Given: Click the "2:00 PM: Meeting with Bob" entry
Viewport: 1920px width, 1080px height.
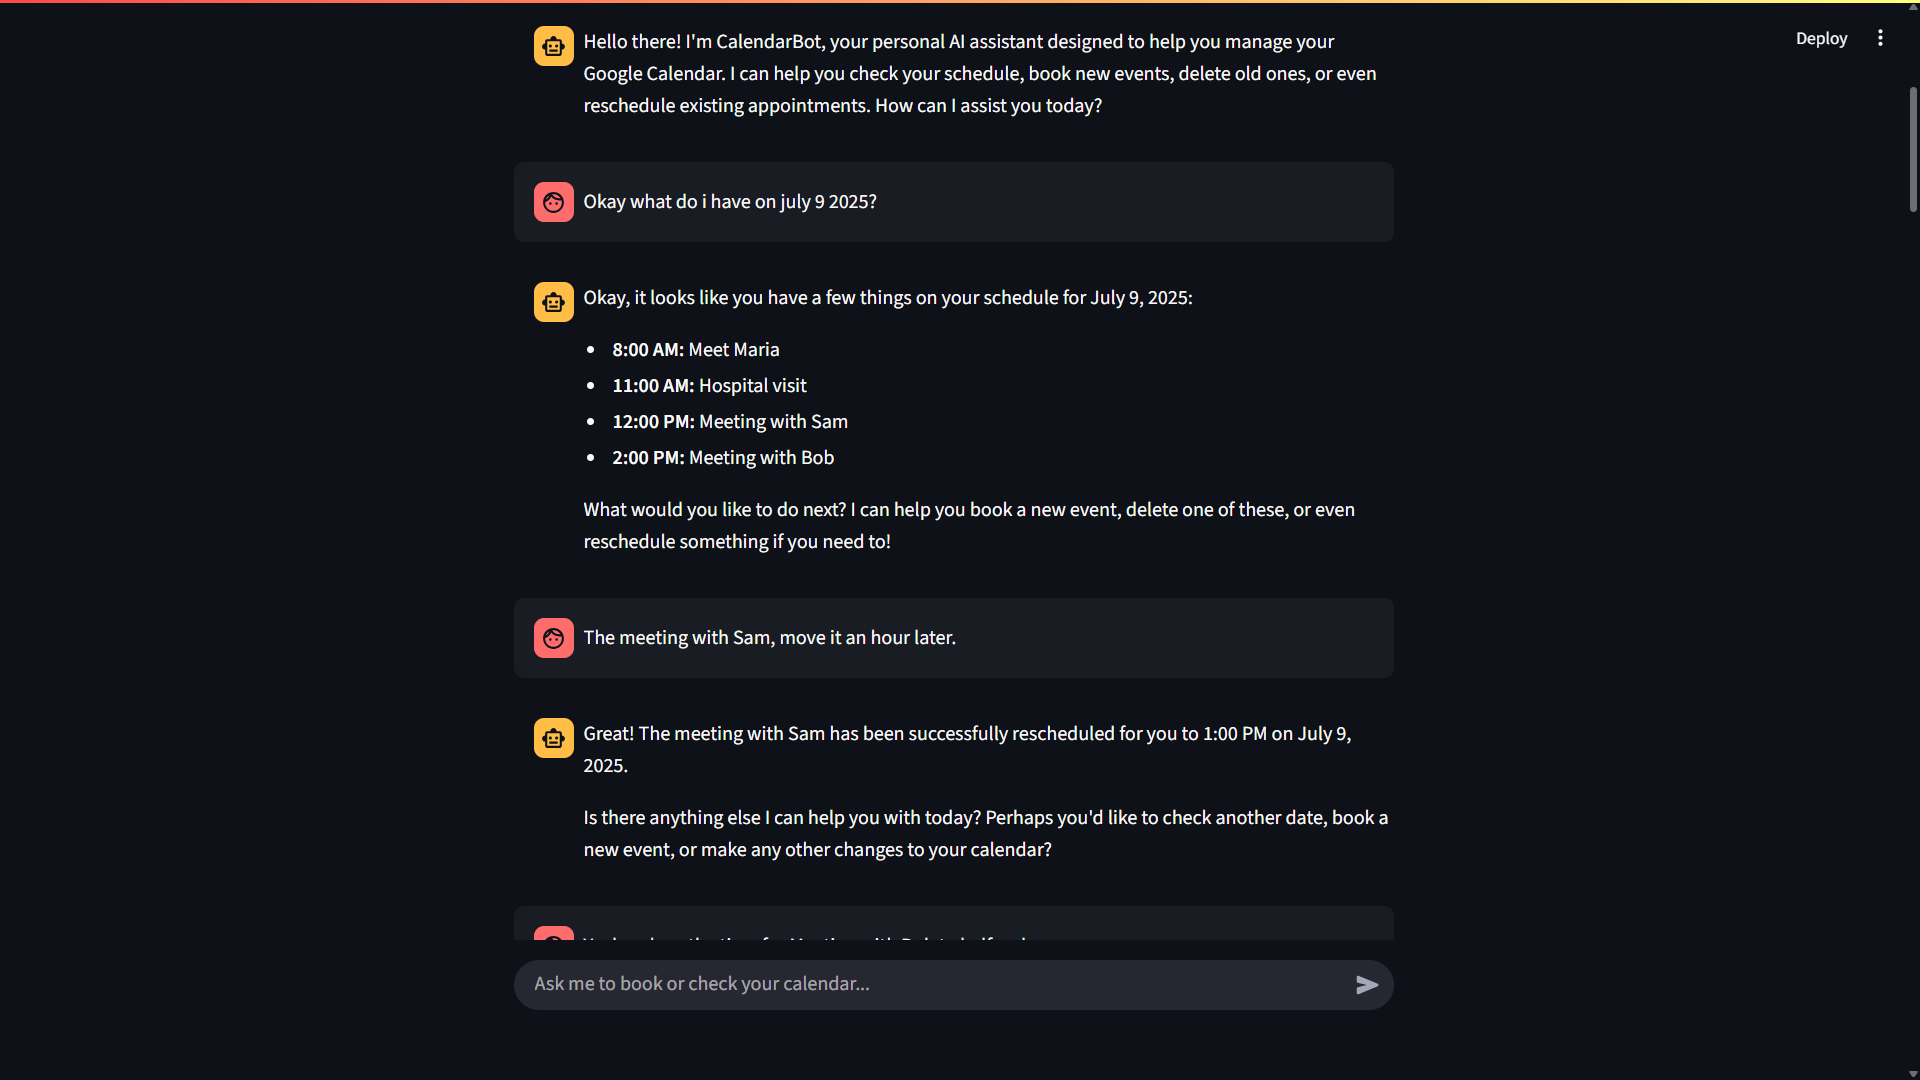Looking at the screenshot, I should click(x=723, y=458).
